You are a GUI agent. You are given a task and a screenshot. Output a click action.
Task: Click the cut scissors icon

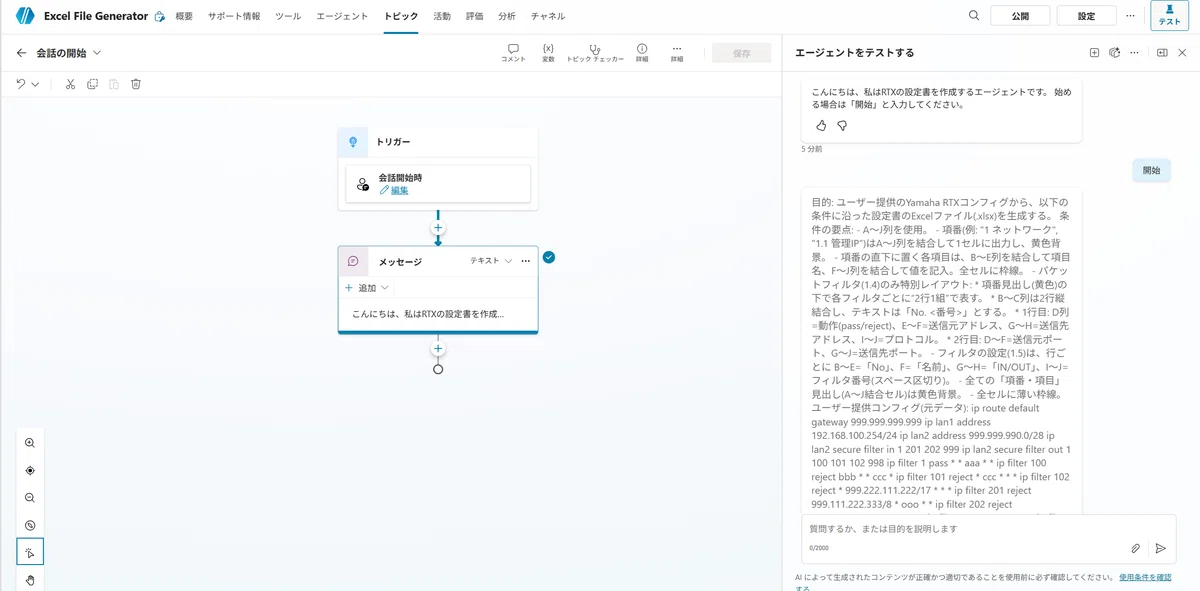(70, 84)
